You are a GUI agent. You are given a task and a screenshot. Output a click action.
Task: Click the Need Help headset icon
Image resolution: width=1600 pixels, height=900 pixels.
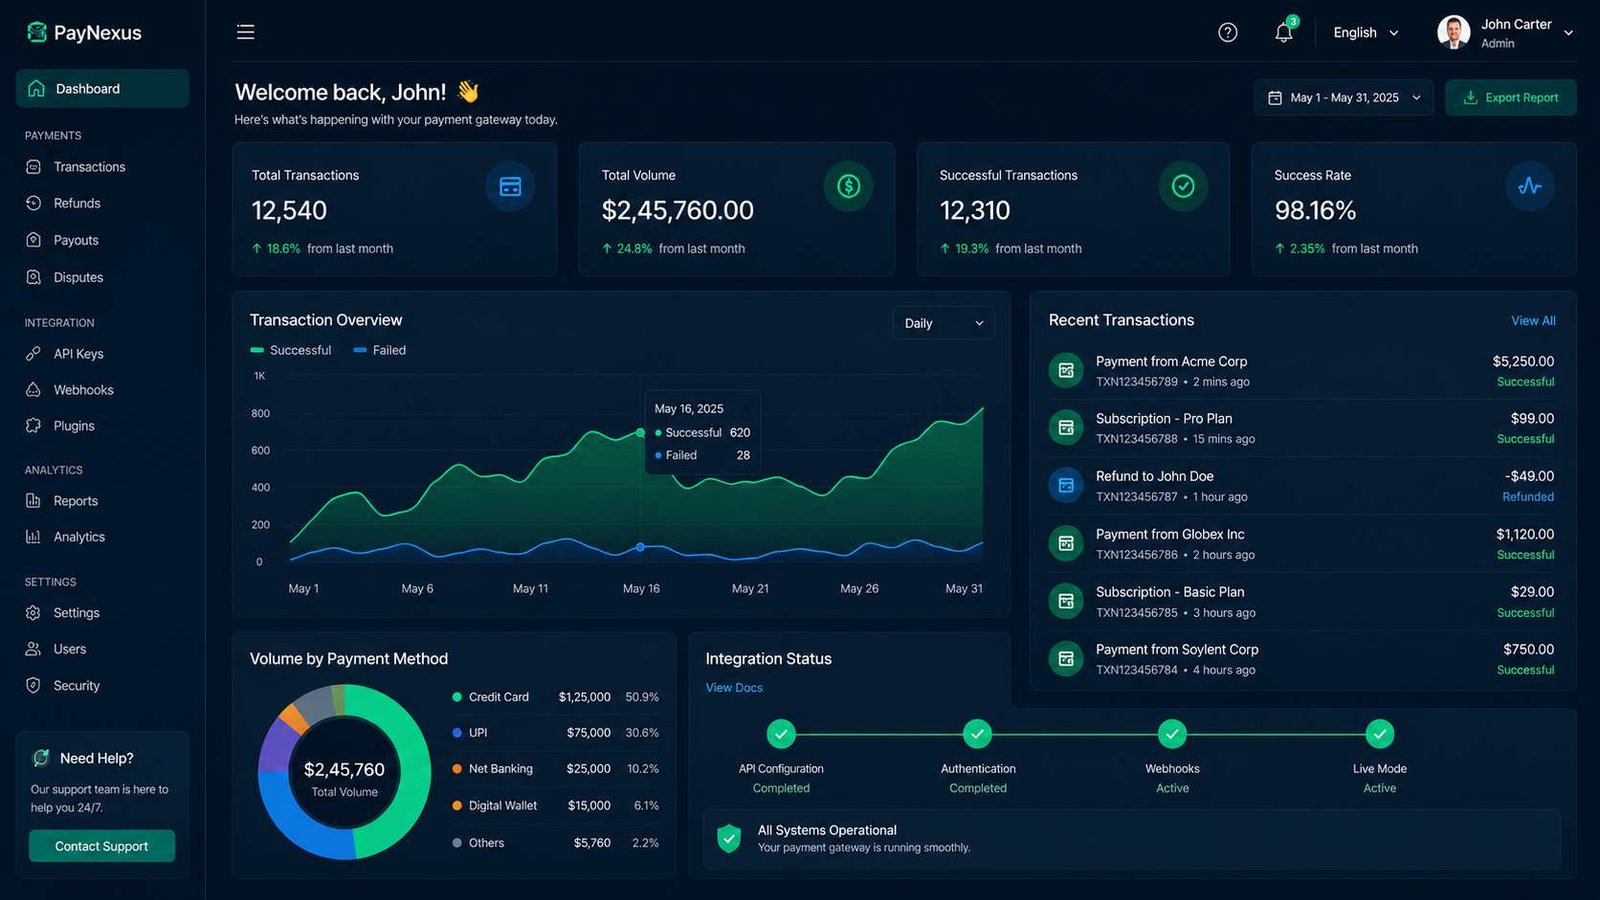pos(41,758)
